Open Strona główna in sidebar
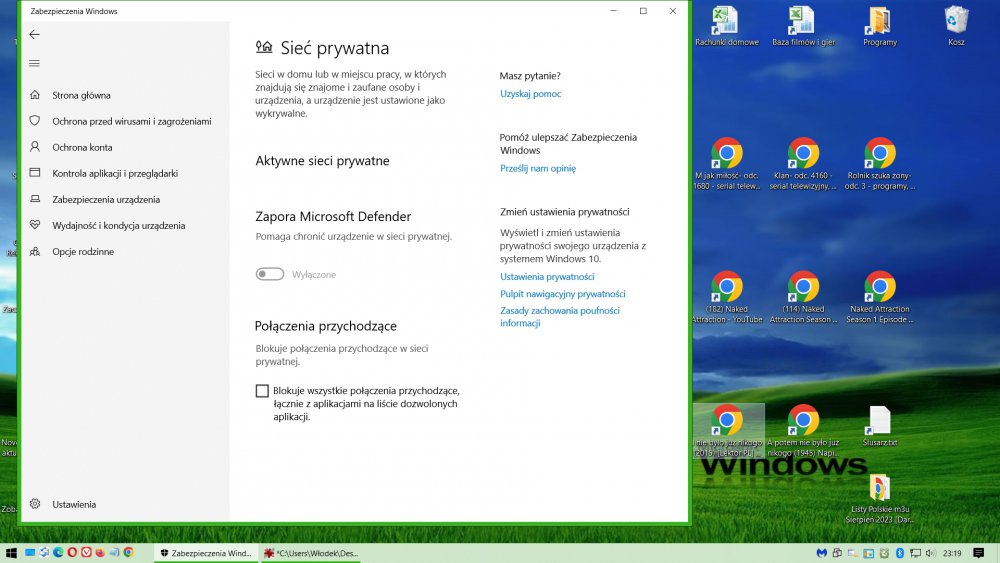This screenshot has height=563, width=1000. point(81,95)
